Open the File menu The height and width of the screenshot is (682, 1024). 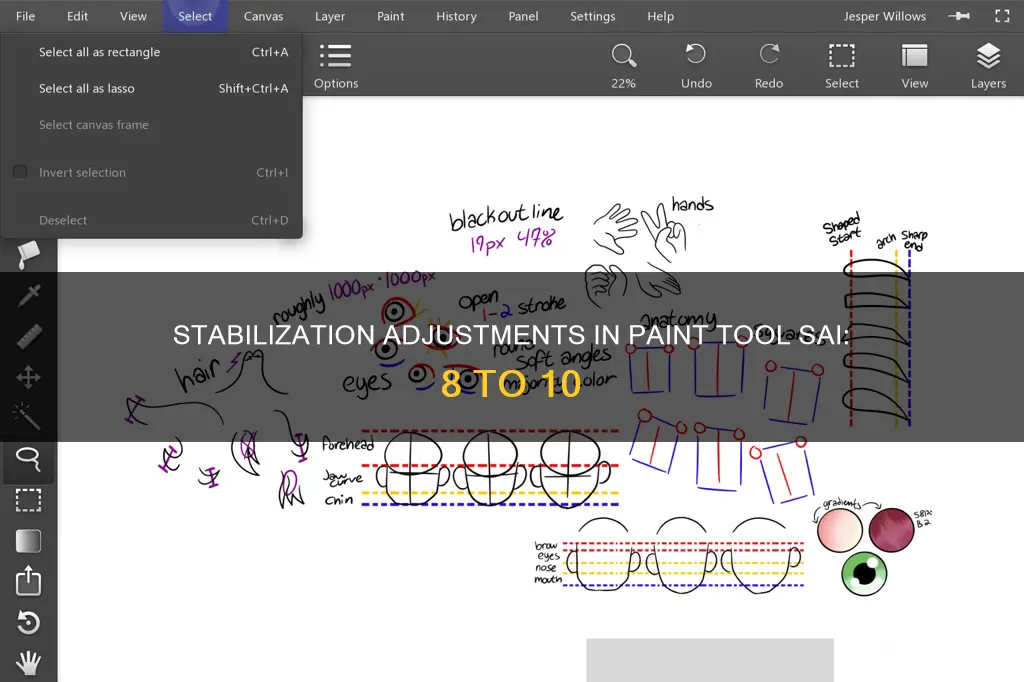[x=25, y=16]
